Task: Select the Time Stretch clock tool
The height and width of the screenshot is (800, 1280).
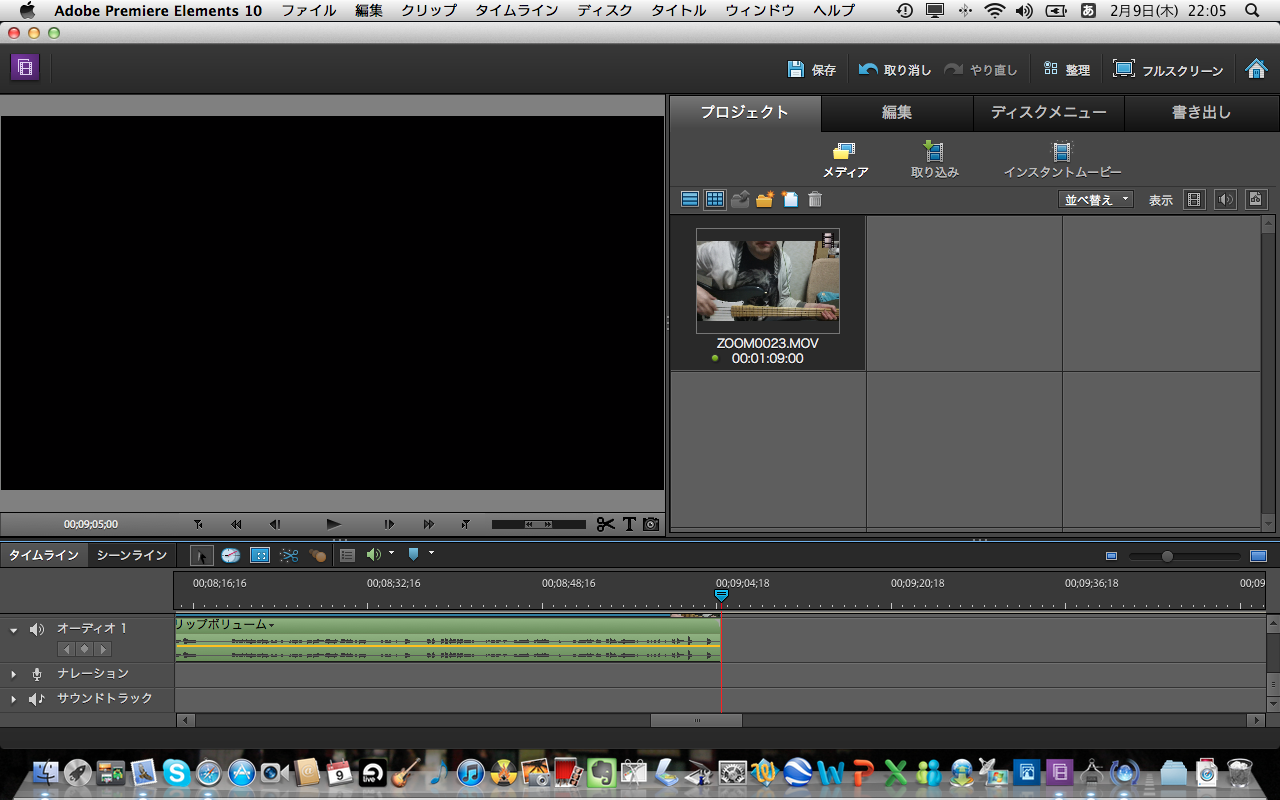Action: pyautogui.click(x=231, y=555)
